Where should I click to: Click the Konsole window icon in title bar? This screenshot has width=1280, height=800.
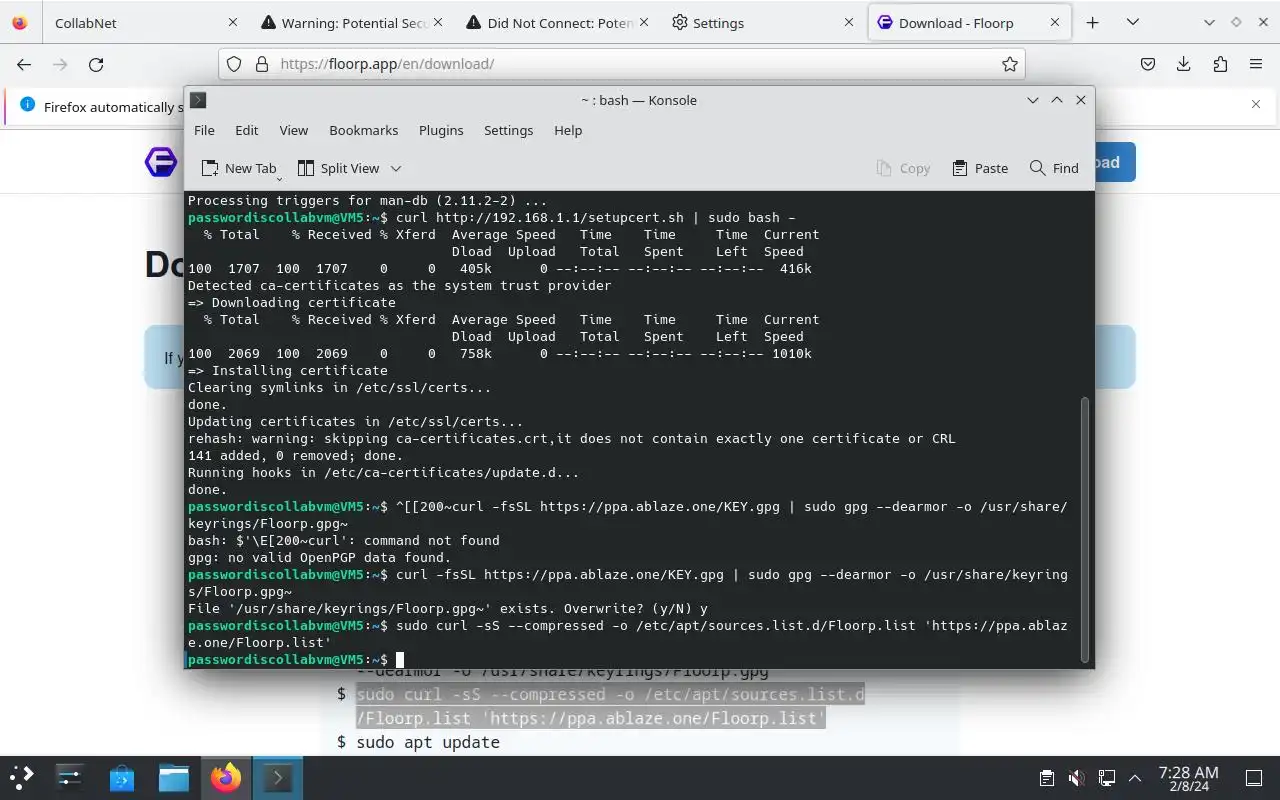coord(198,100)
